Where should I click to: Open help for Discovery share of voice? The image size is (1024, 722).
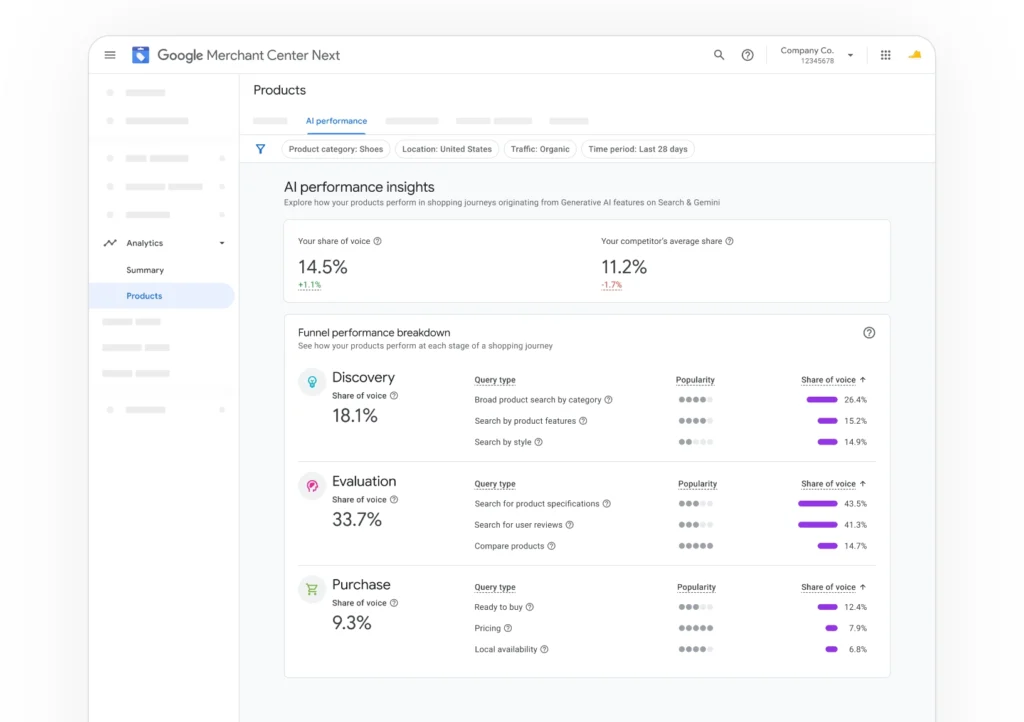(394, 396)
